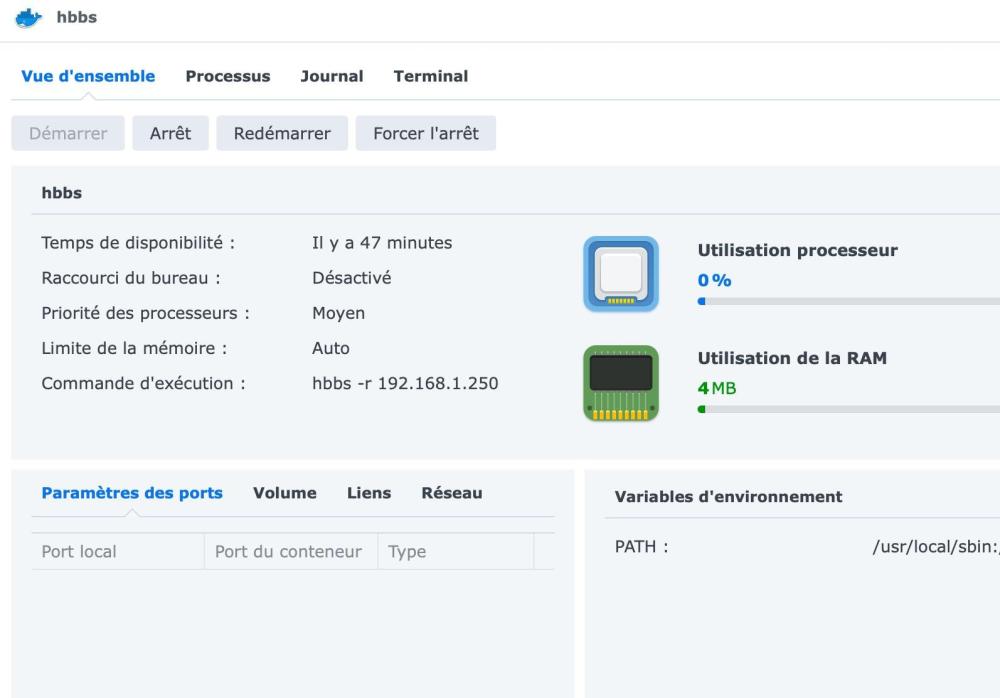This screenshot has height=698, width=1000.
Task: Switch to the Journal tab
Action: pos(332,76)
